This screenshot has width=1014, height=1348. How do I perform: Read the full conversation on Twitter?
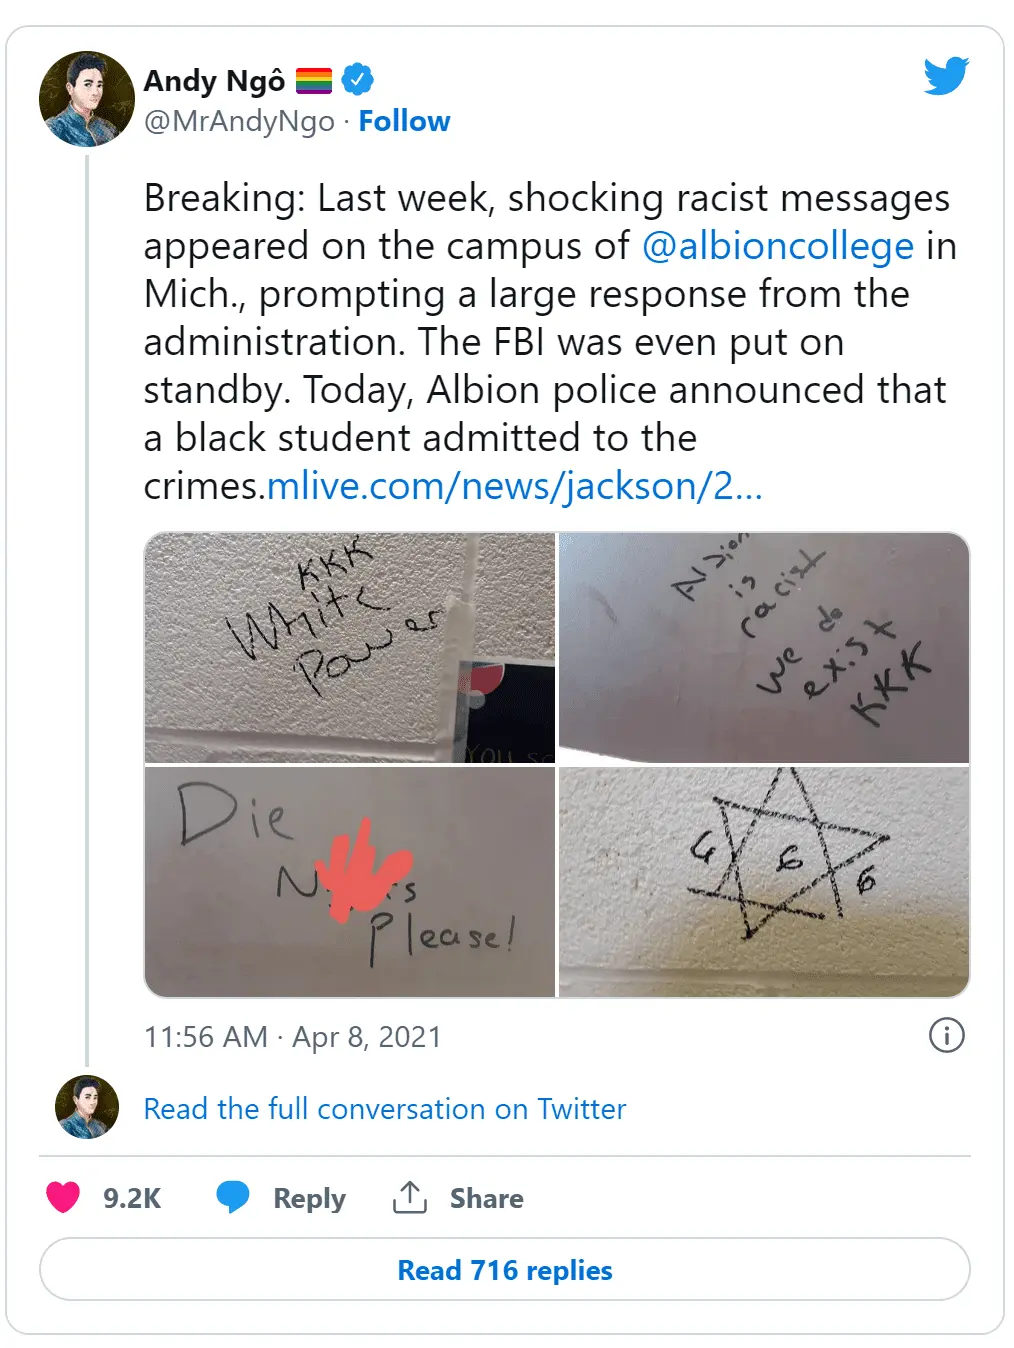[385, 1109]
